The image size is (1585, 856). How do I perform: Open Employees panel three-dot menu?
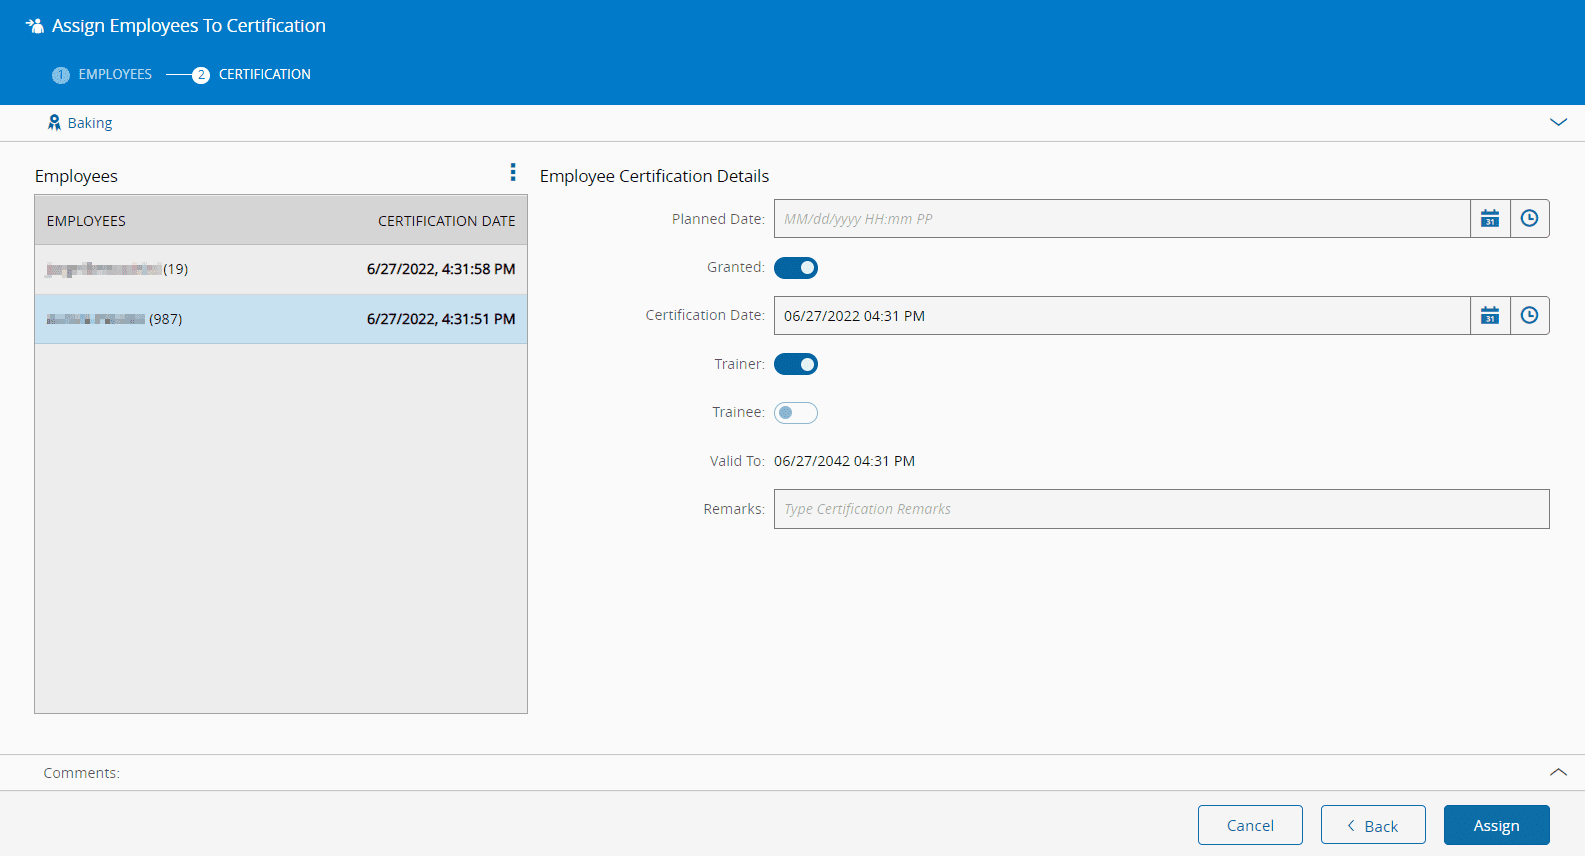pos(513,173)
